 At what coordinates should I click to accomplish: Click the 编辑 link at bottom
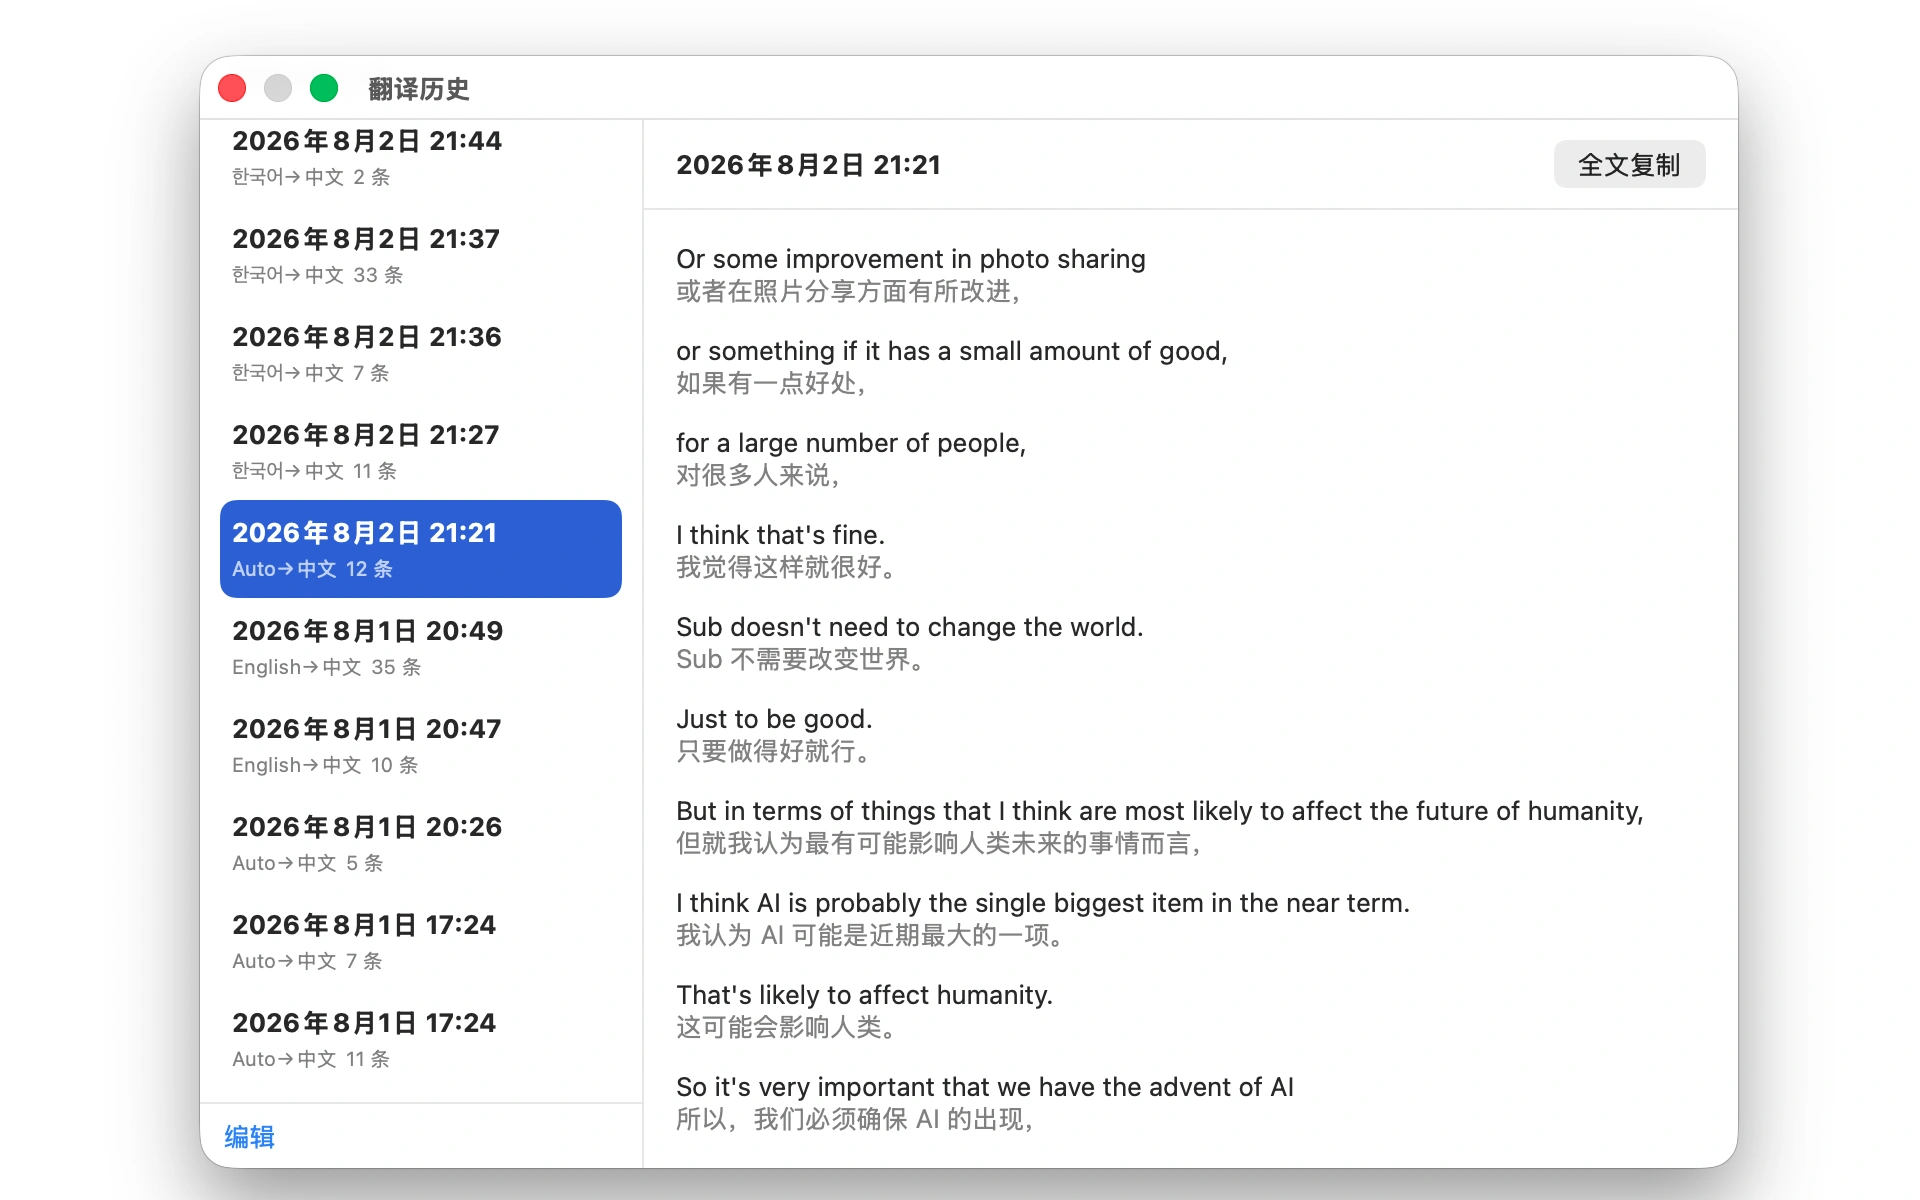tap(249, 1137)
